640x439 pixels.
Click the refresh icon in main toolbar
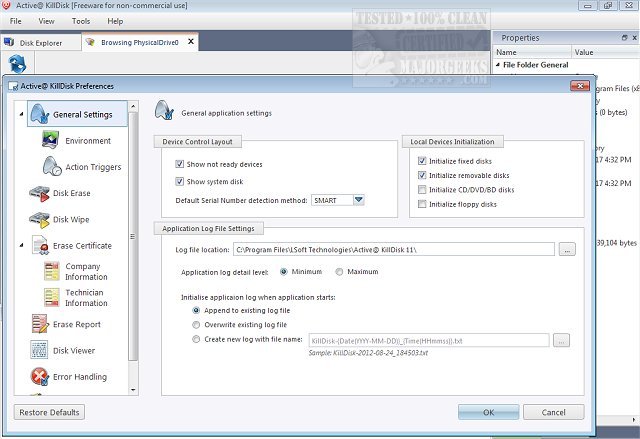tap(17, 64)
